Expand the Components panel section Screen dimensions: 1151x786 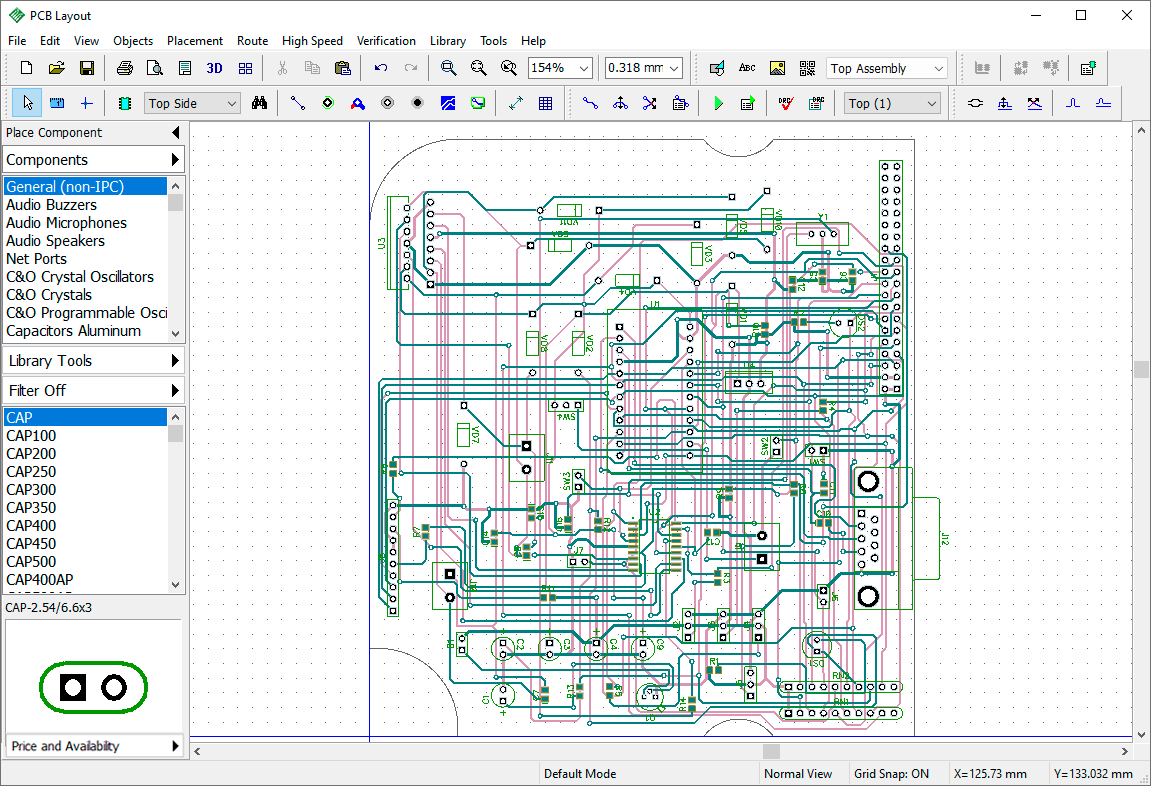(x=93, y=159)
